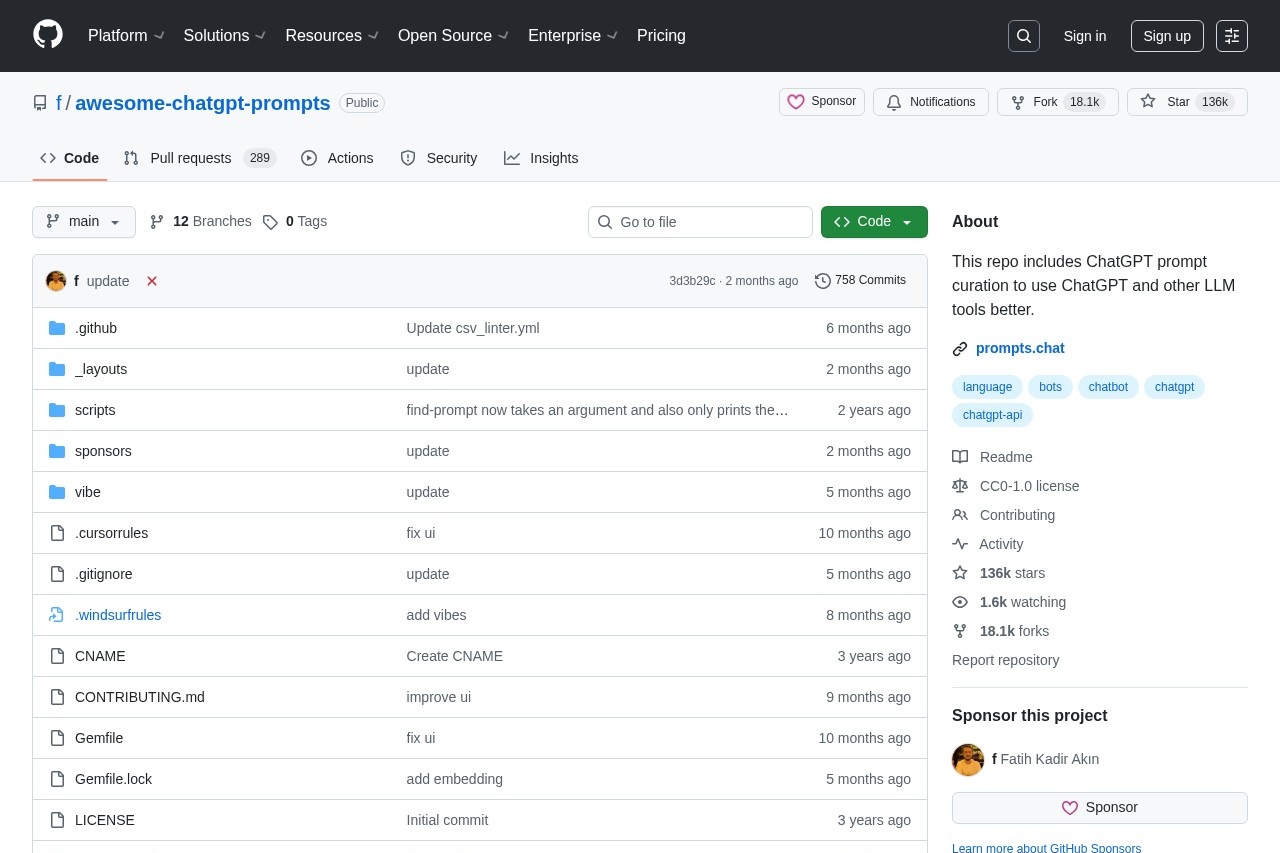Click the 0 Tags link

pos(295,221)
